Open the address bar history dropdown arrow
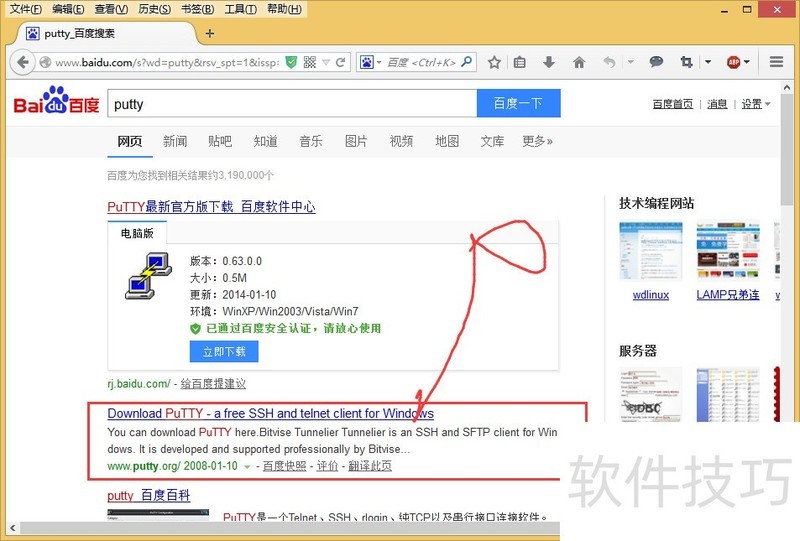This screenshot has height=541, width=800. click(326, 63)
